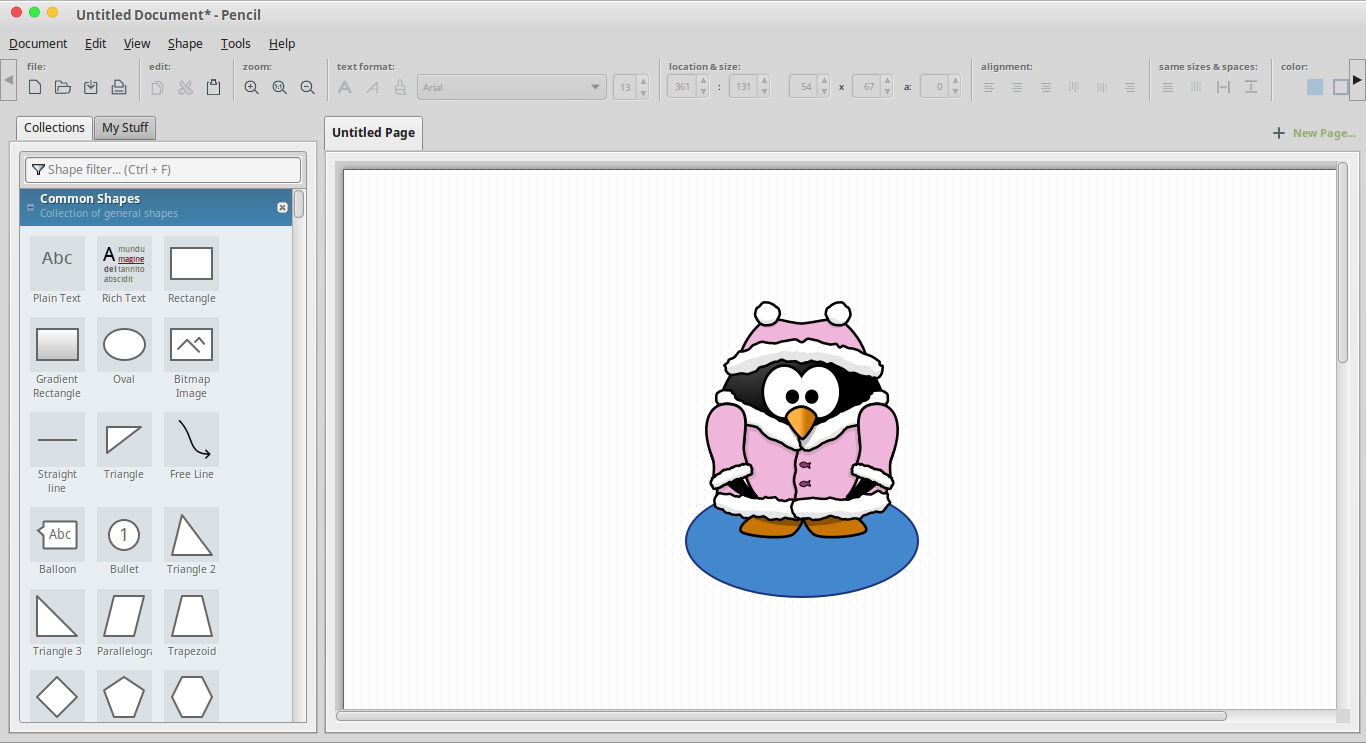Open the Help menu
This screenshot has height=743, width=1366.
pyautogui.click(x=282, y=44)
